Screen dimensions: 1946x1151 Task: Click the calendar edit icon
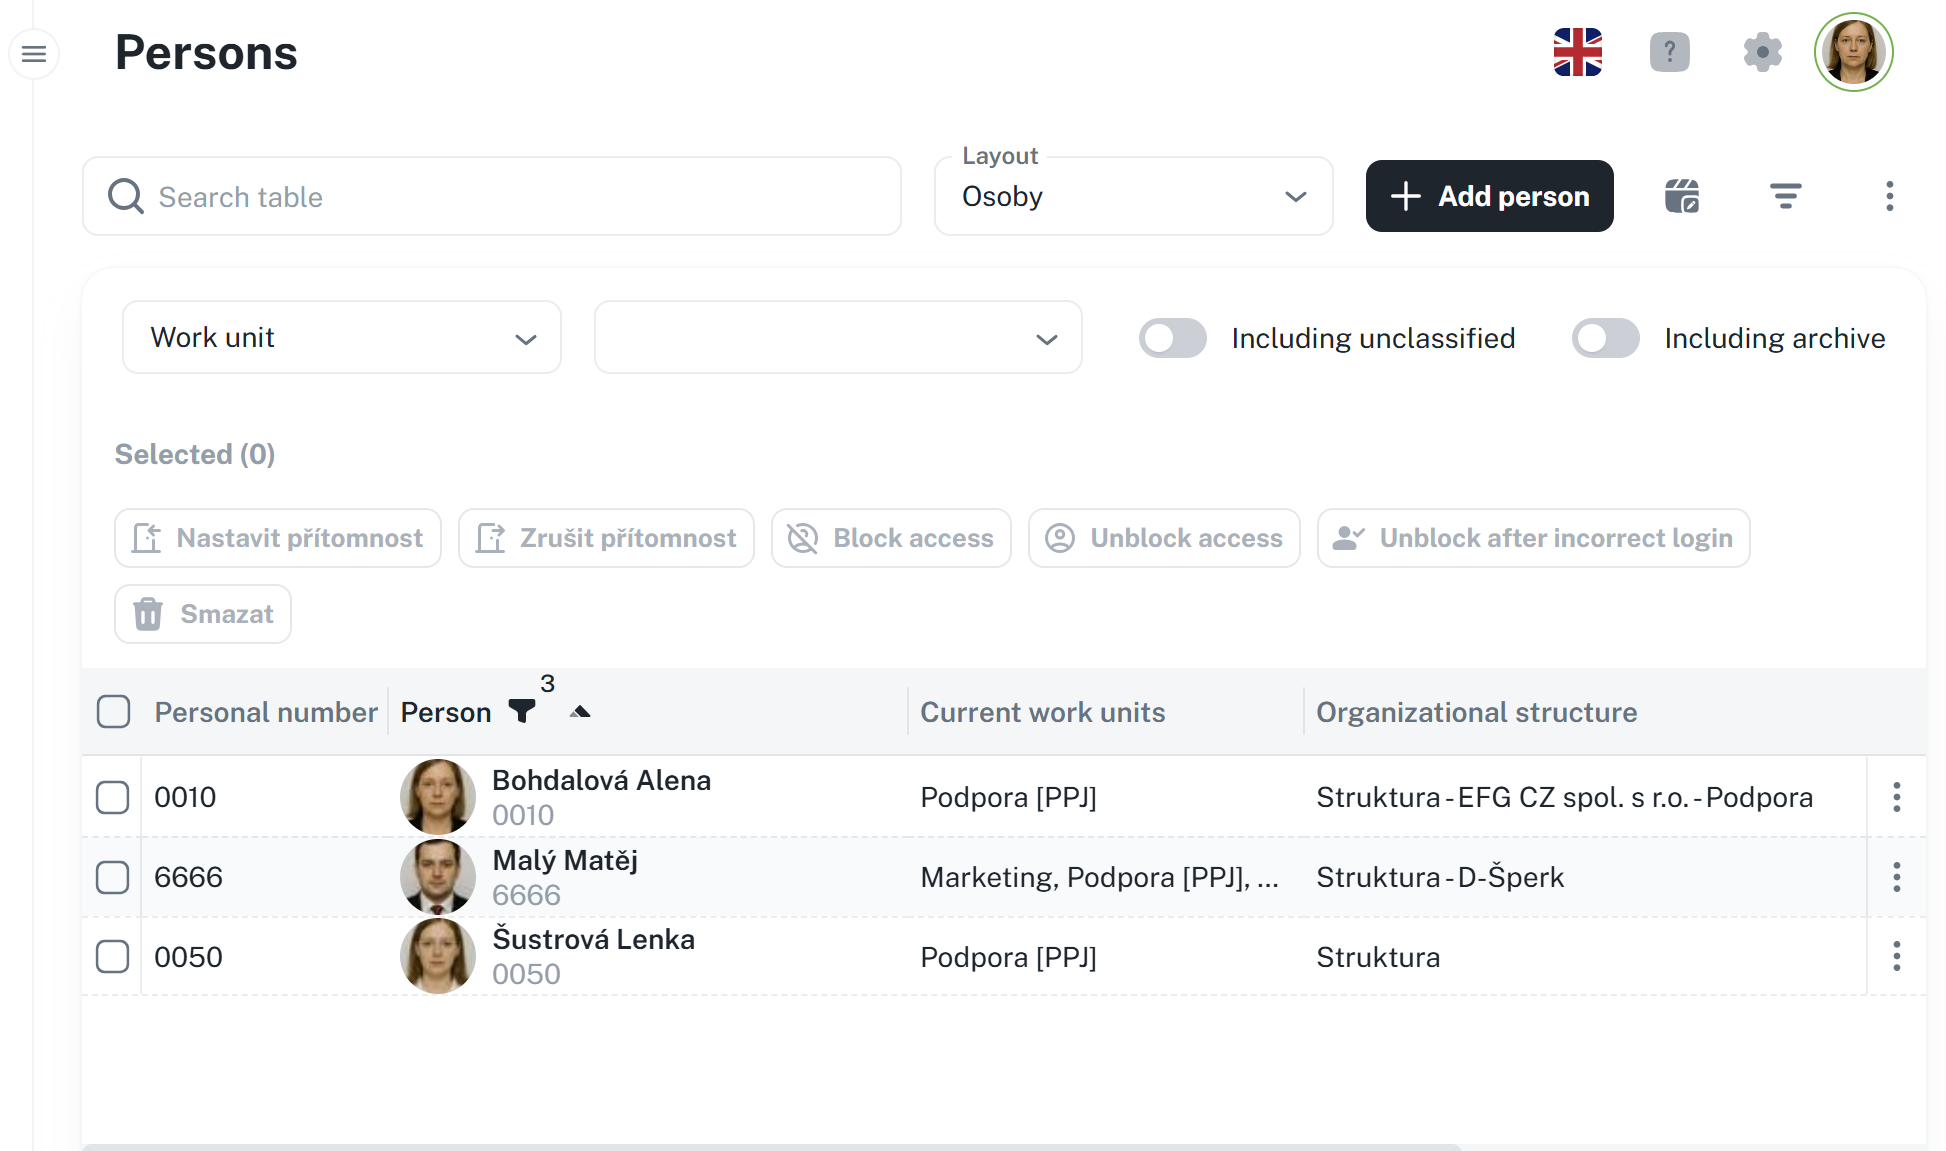pyautogui.click(x=1682, y=196)
